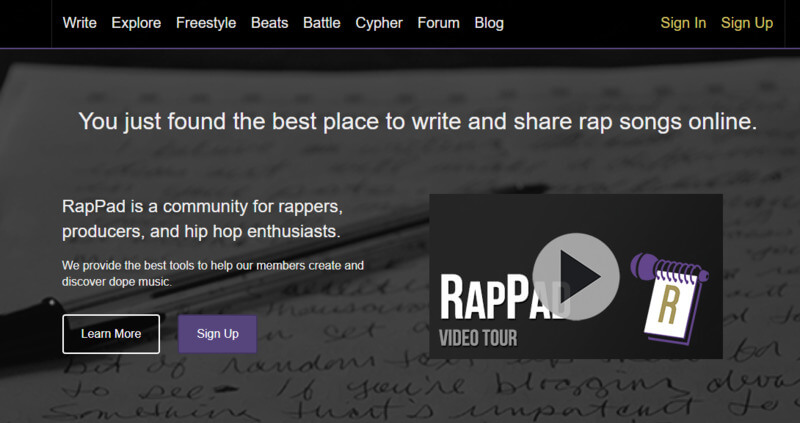Click the RapPad community description text

pyautogui.click(x=202, y=219)
